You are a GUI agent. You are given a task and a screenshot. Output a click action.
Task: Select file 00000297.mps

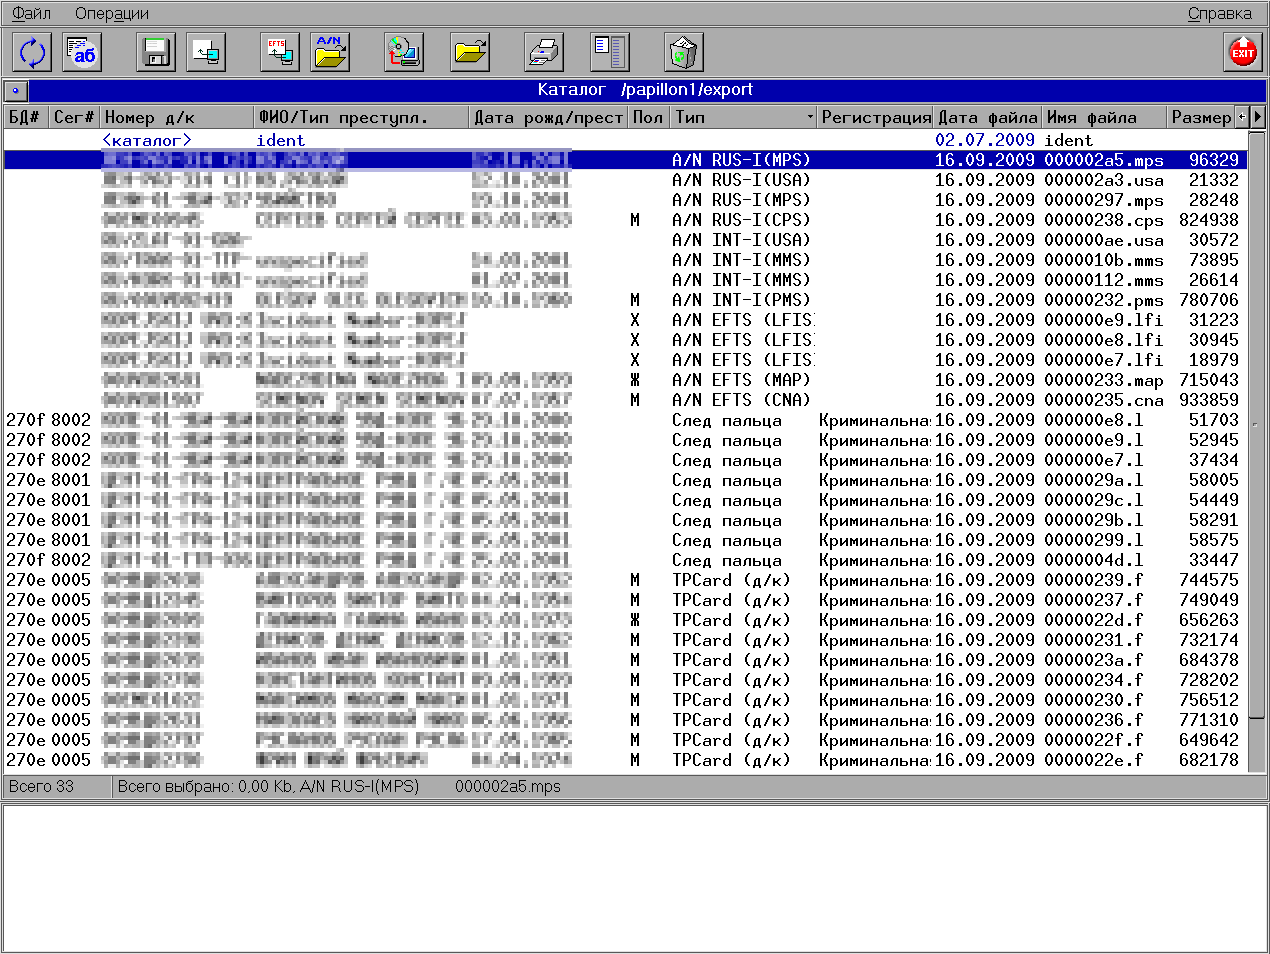pyautogui.click(x=626, y=200)
